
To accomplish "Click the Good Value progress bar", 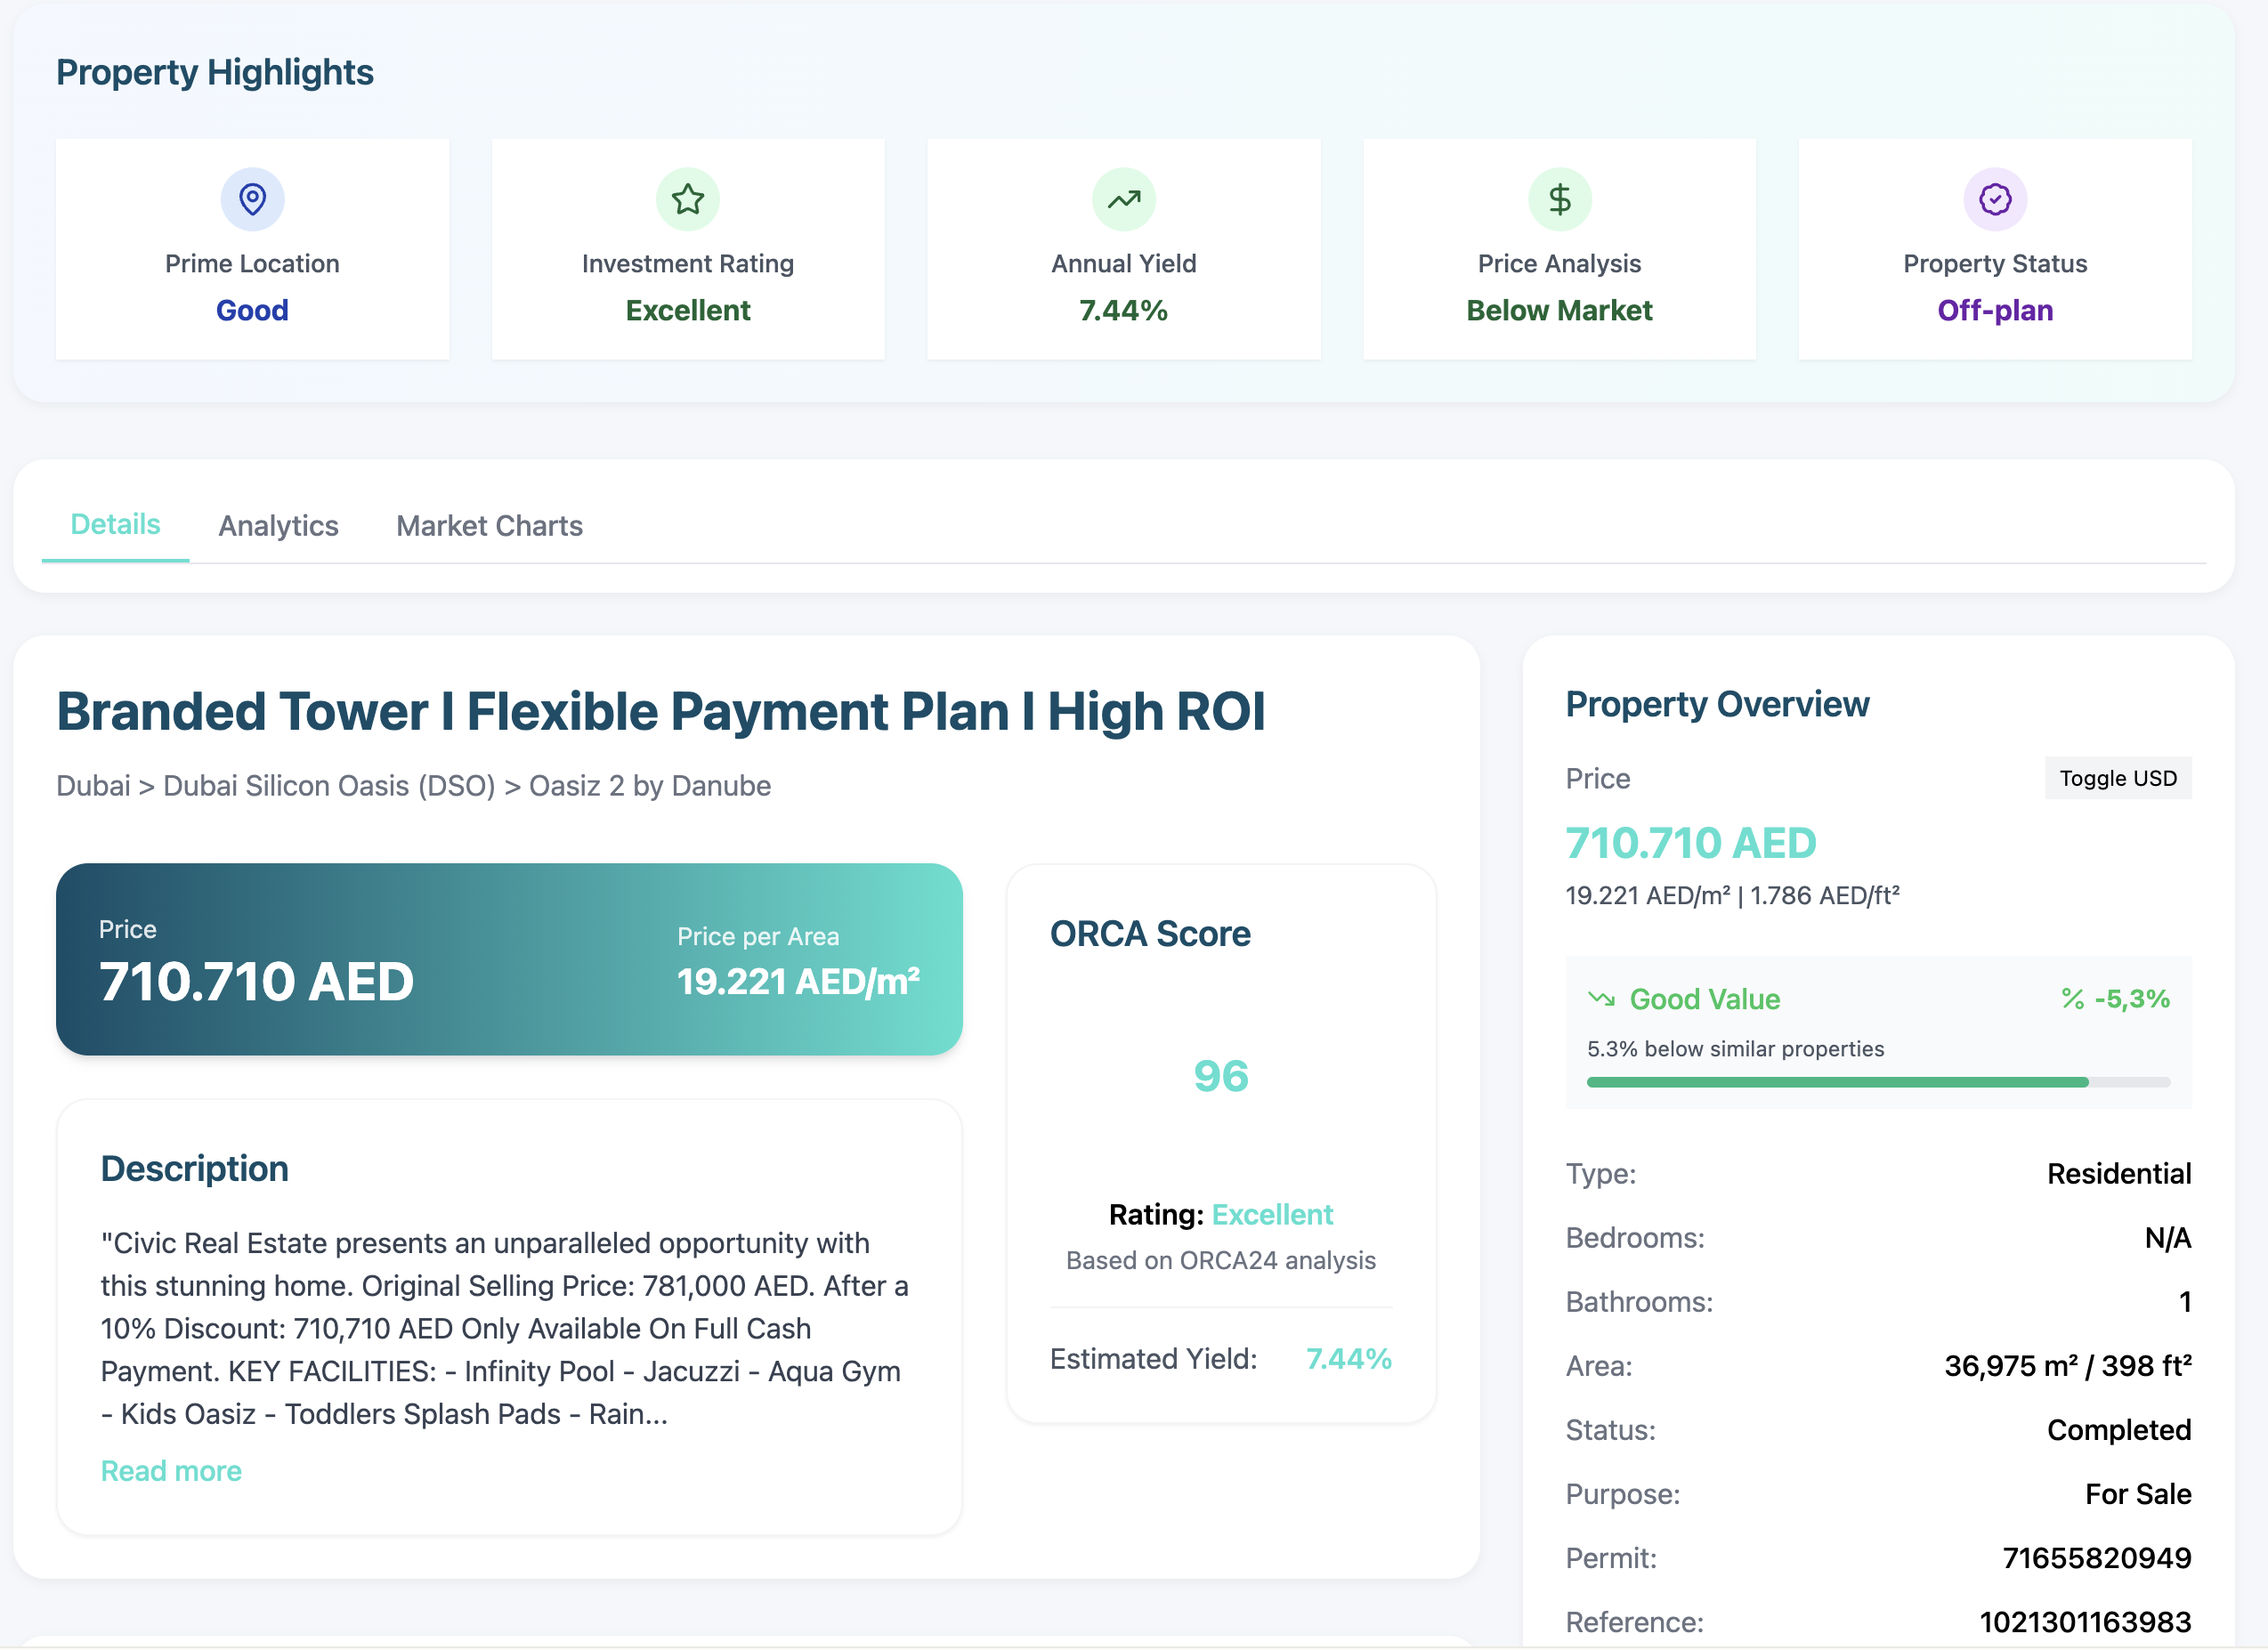I will click(1877, 1082).
